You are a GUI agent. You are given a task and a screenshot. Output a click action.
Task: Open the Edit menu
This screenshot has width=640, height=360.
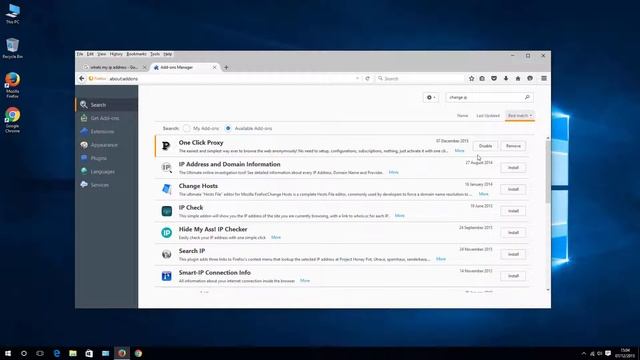(x=90, y=54)
